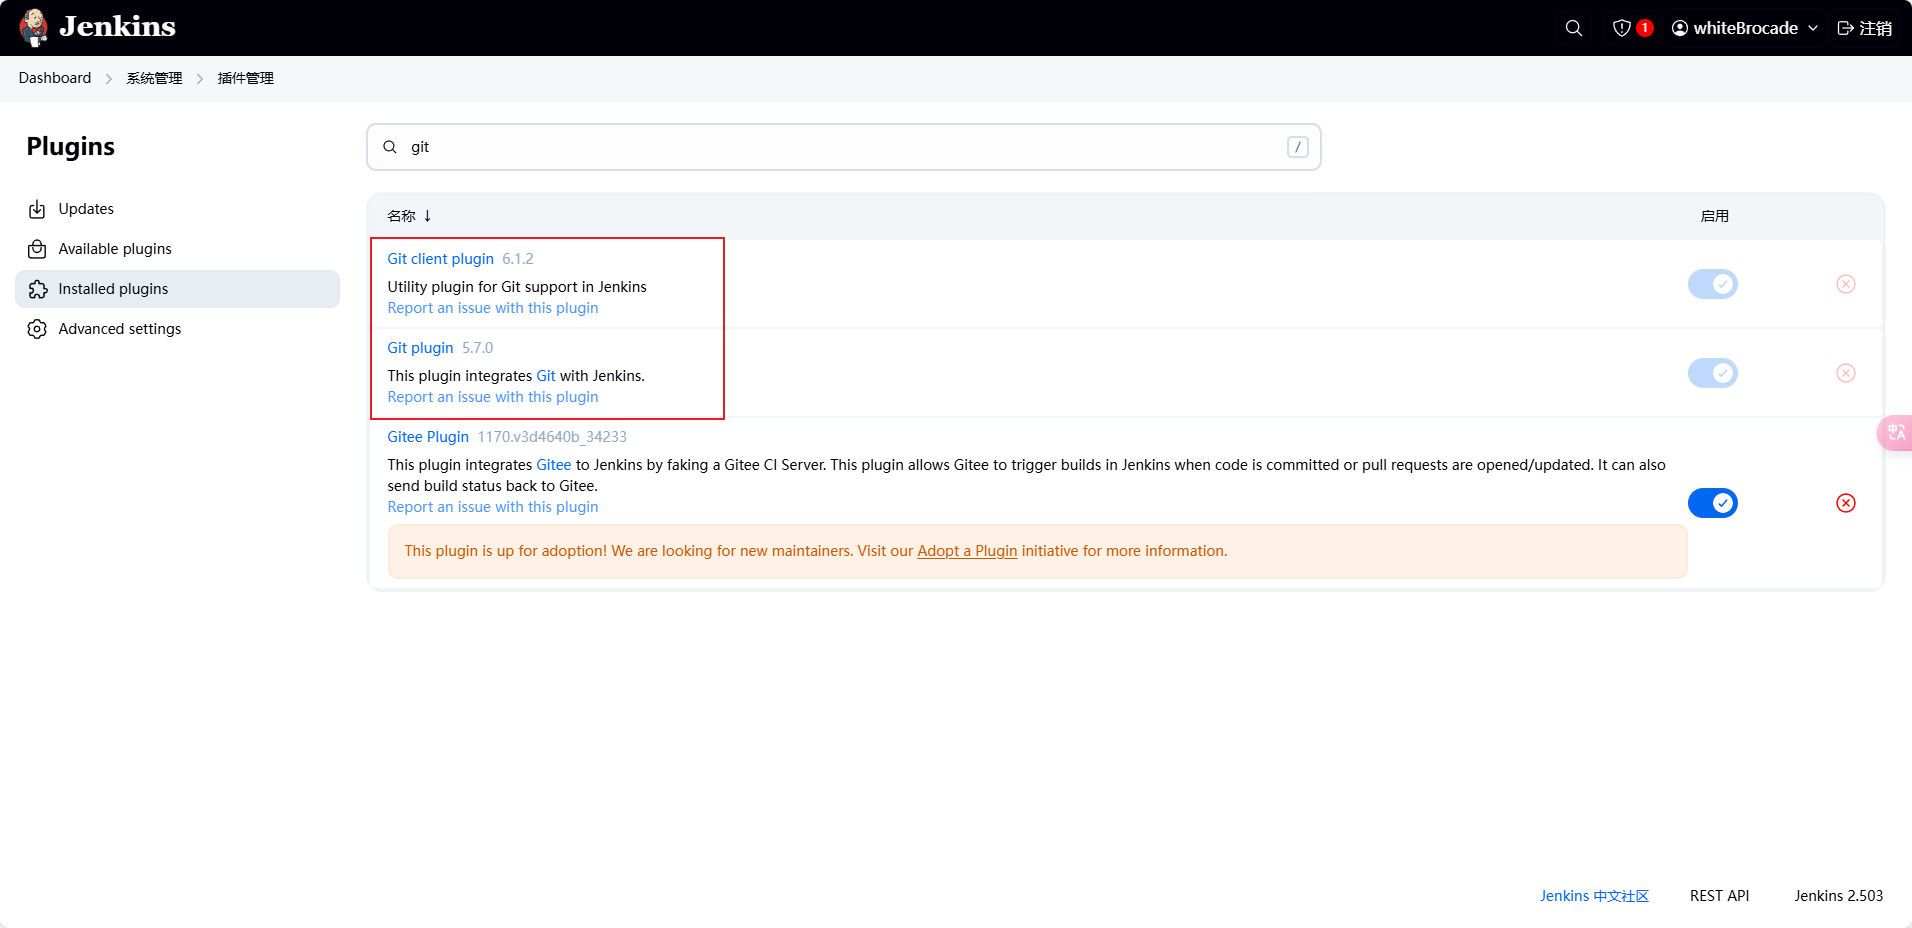Image resolution: width=1912 pixels, height=928 pixels.
Task: Click the 启用 column header
Action: click(1715, 216)
